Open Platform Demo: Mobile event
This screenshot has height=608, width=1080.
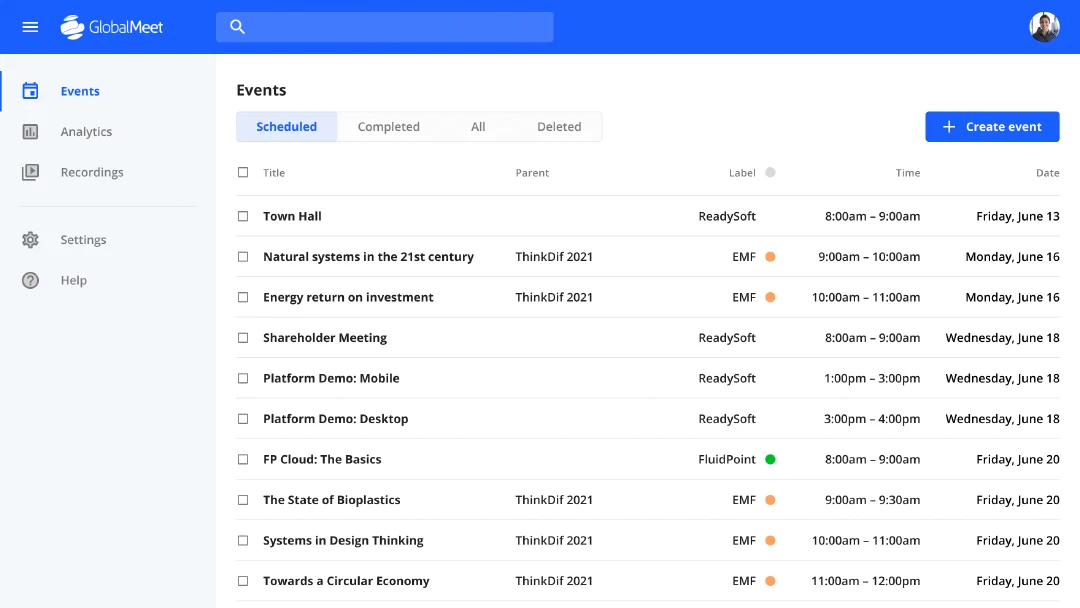(331, 378)
